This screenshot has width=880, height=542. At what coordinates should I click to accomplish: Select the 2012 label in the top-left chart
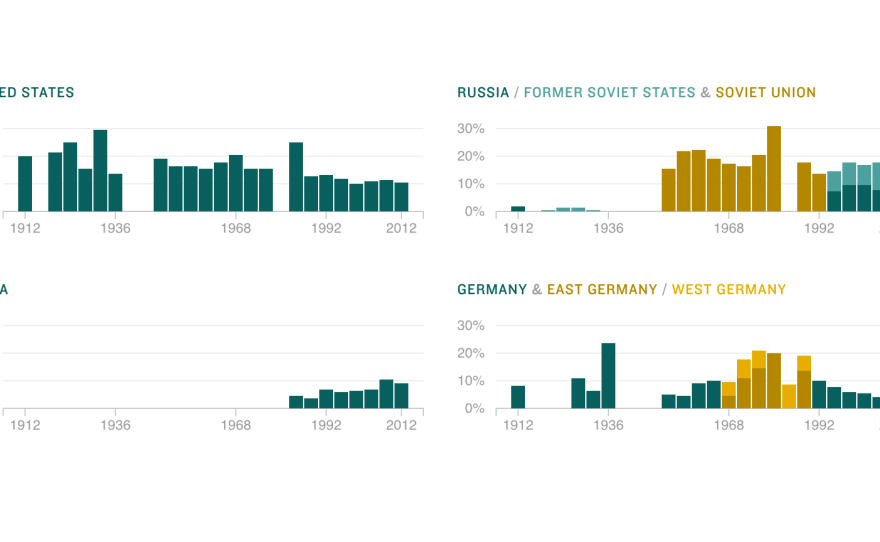point(401,228)
